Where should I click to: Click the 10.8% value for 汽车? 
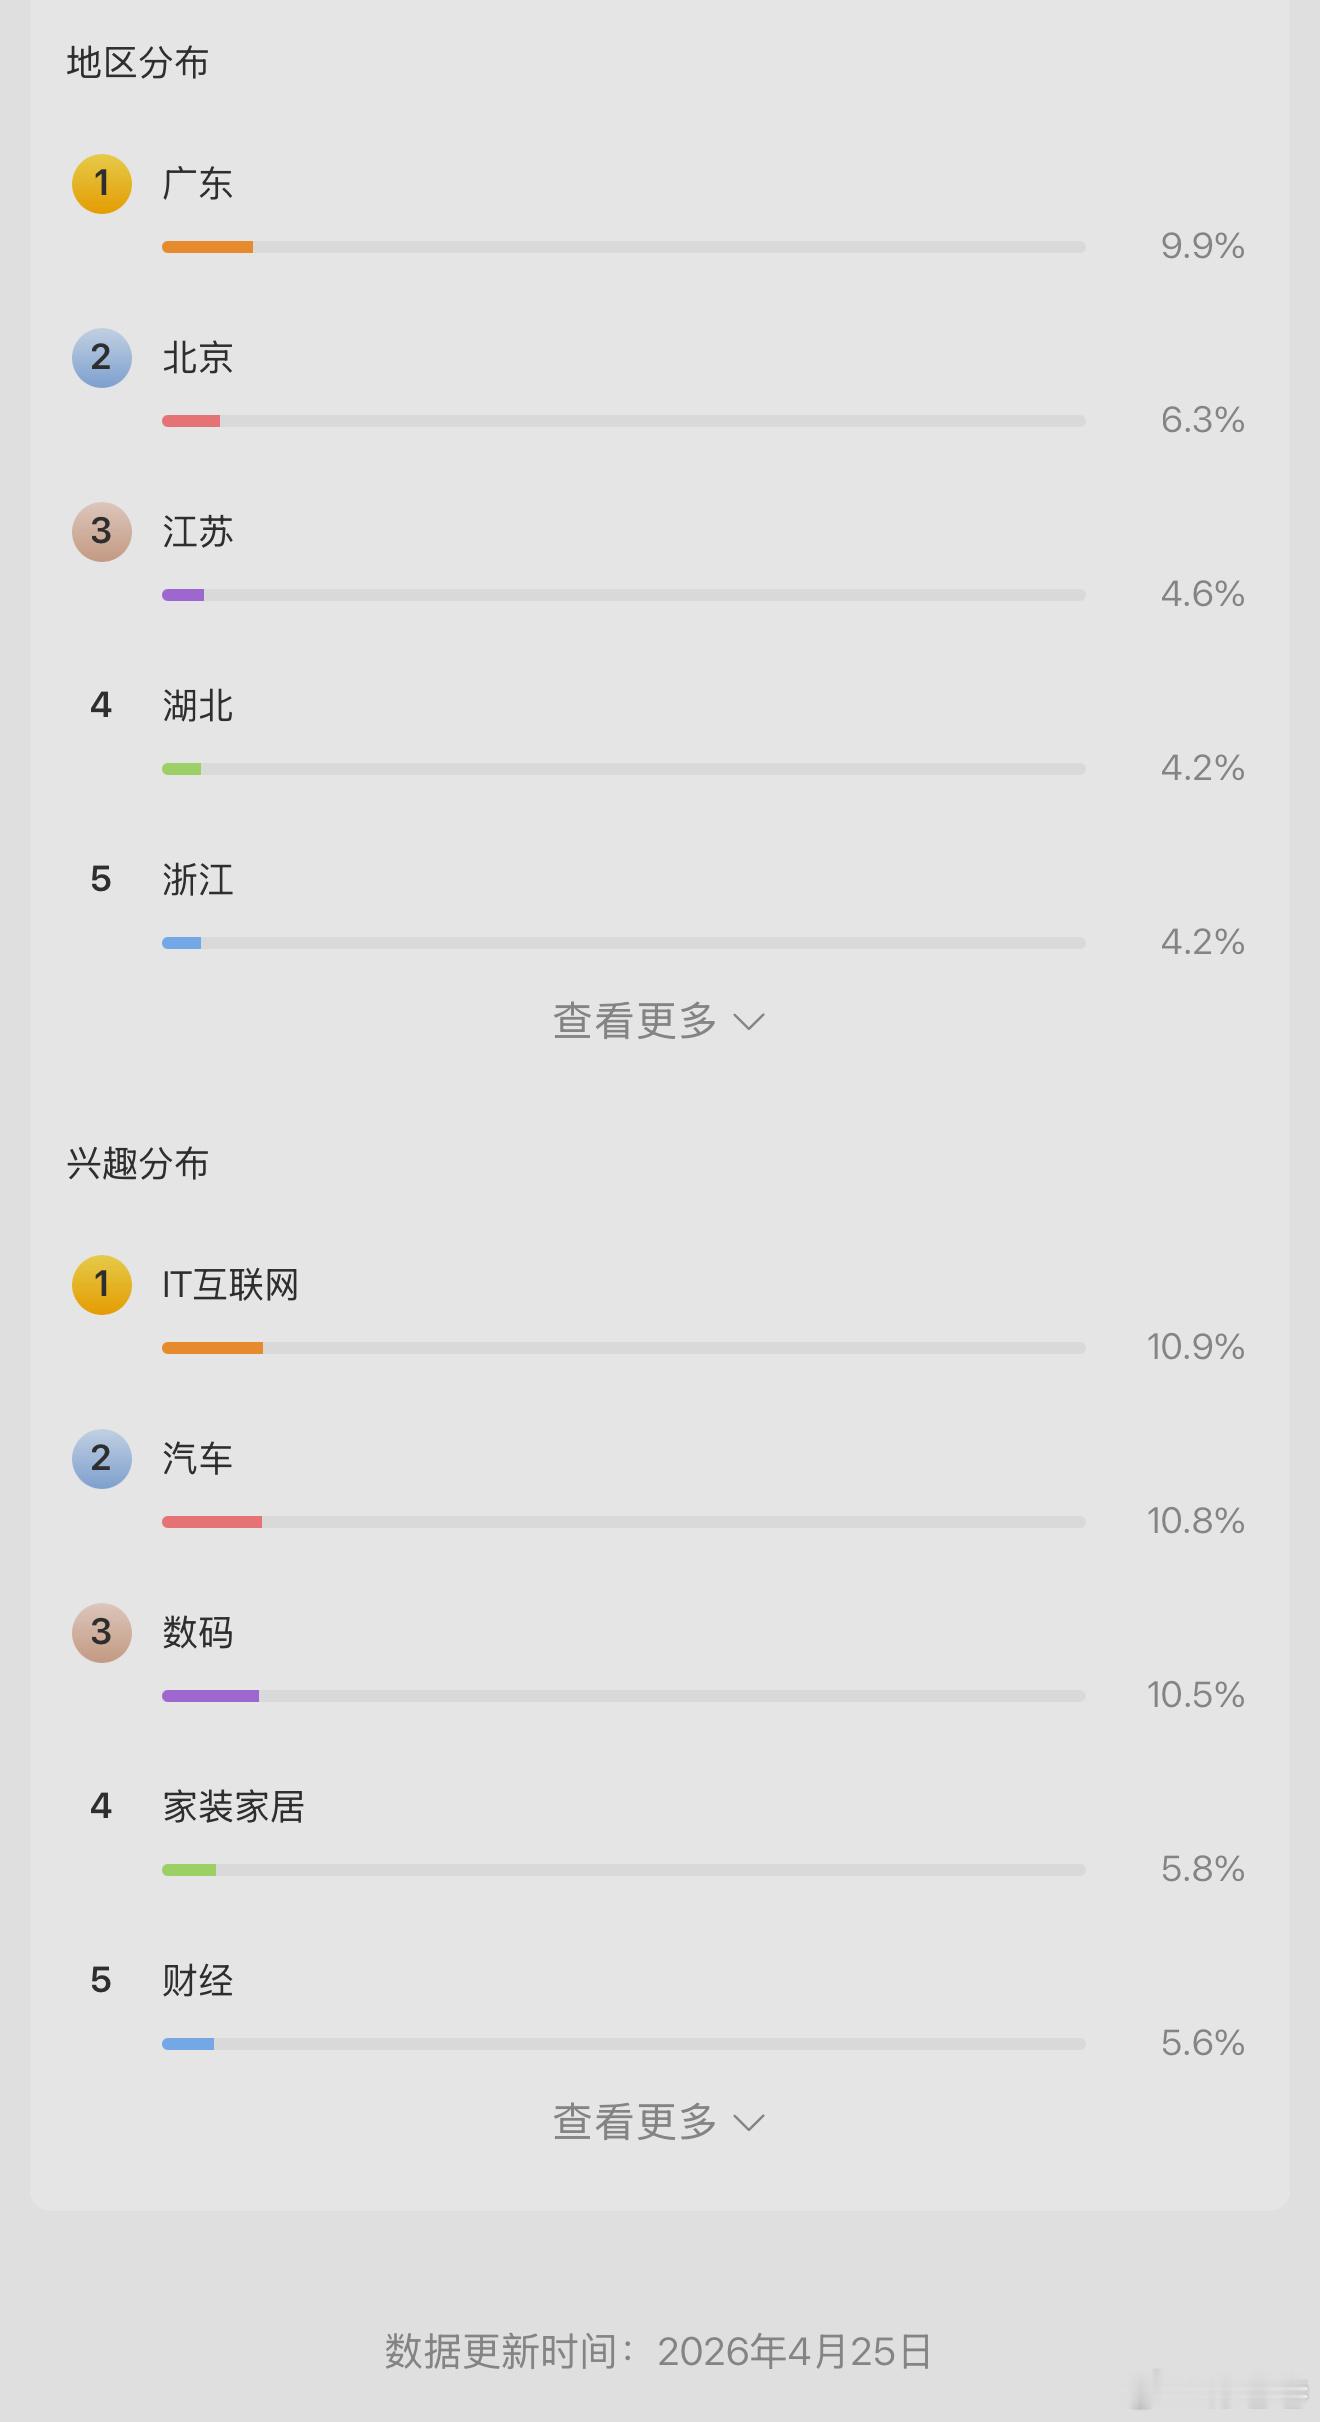[1196, 1521]
